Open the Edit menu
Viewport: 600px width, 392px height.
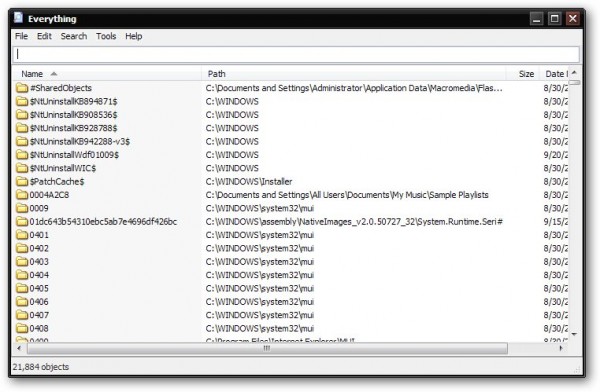pos(44,36)
